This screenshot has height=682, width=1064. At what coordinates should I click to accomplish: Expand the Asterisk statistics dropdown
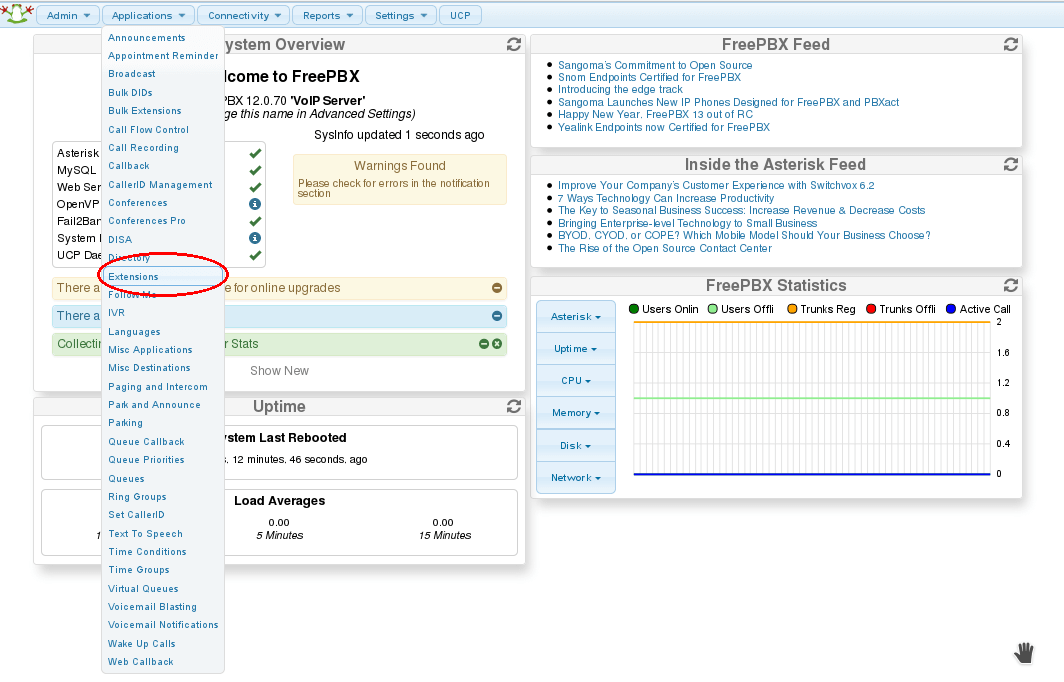(575, 317)
